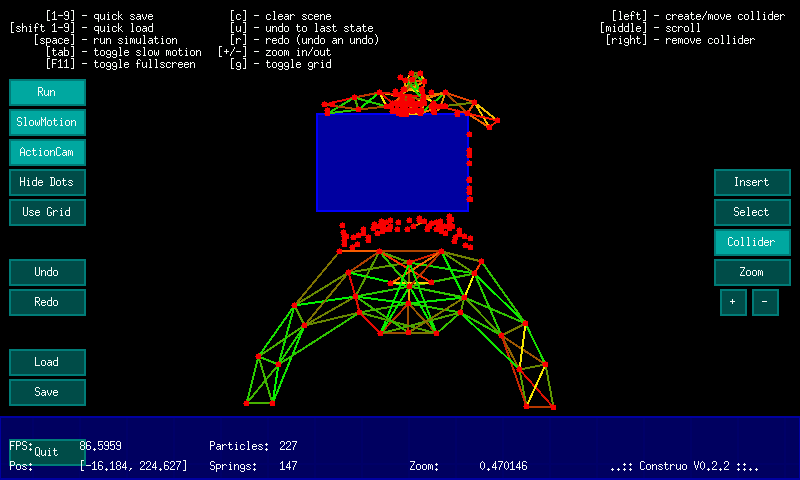Toggle the ActionCam option
Image resolution: width=800 pixels, height=480 pixels.
pos(47,152)
